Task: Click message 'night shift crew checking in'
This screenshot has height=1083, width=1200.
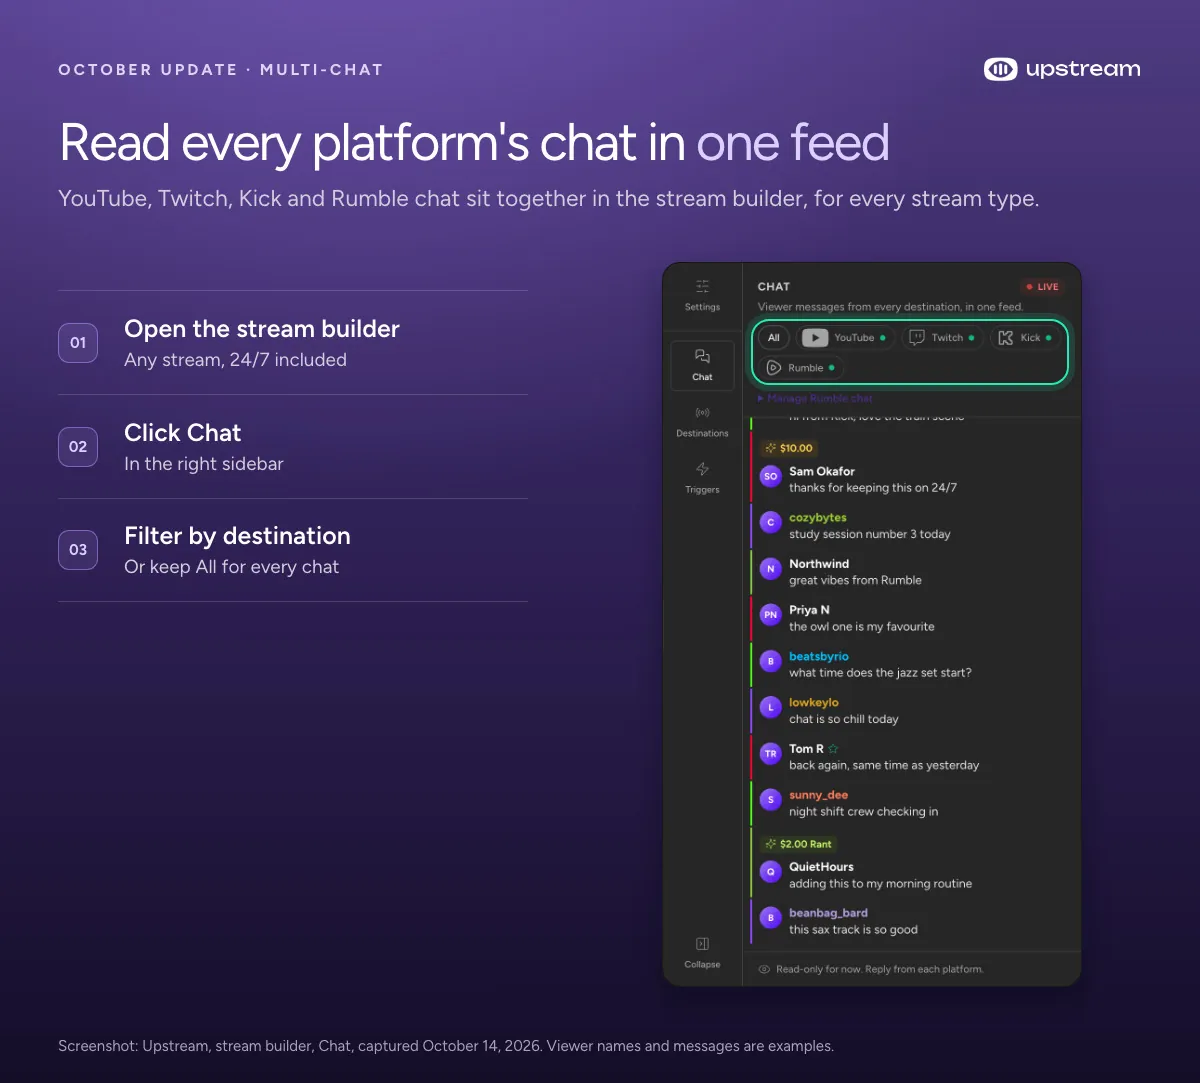Action: point(864,812)
